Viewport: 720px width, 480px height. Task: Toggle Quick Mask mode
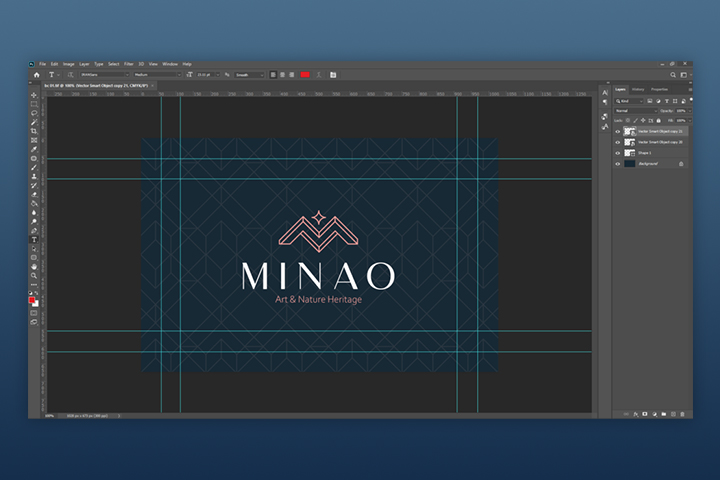(34, 313)
